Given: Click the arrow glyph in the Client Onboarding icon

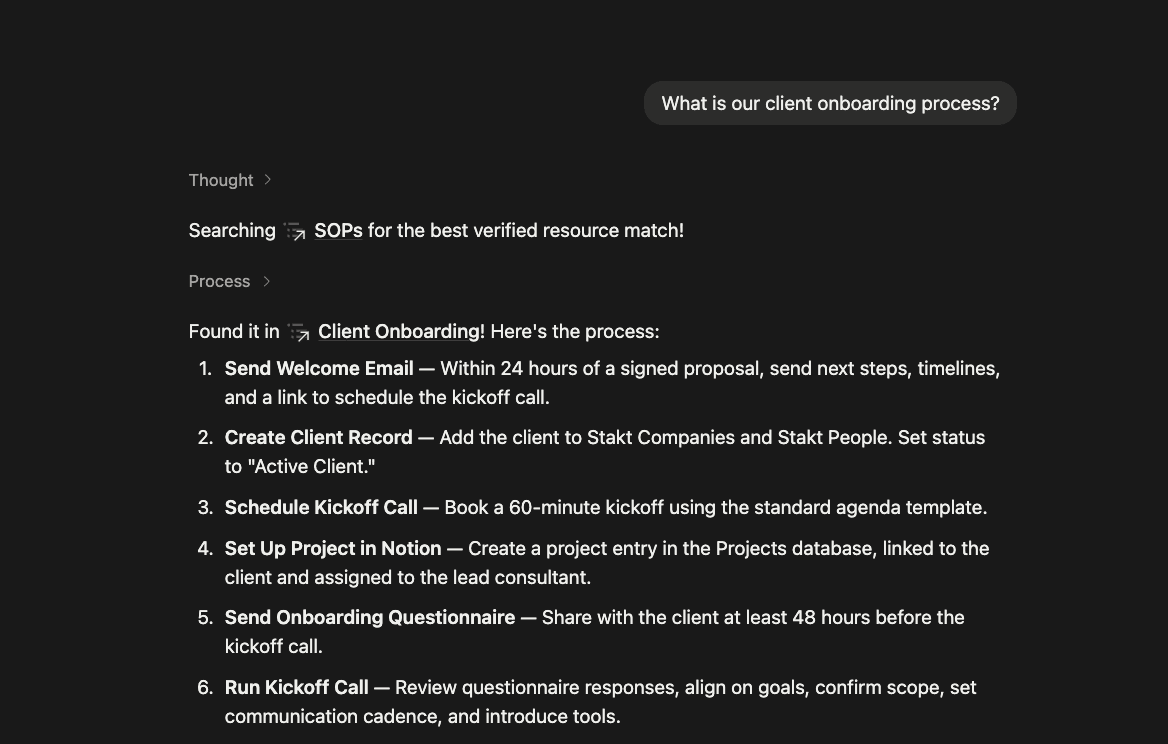Looking at the screenshot, I should (304, 336).
